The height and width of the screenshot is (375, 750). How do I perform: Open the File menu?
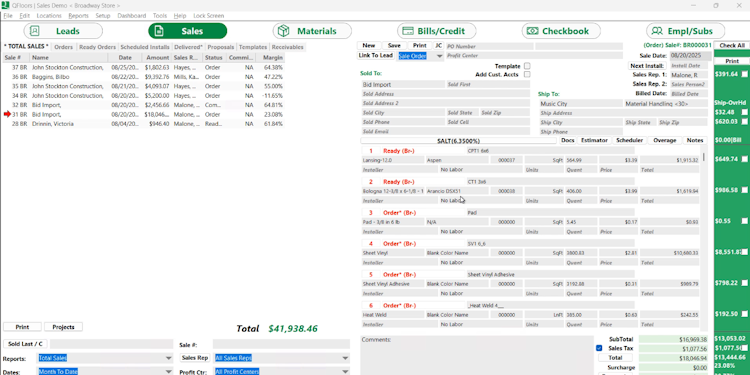click(x=8, y=16)
